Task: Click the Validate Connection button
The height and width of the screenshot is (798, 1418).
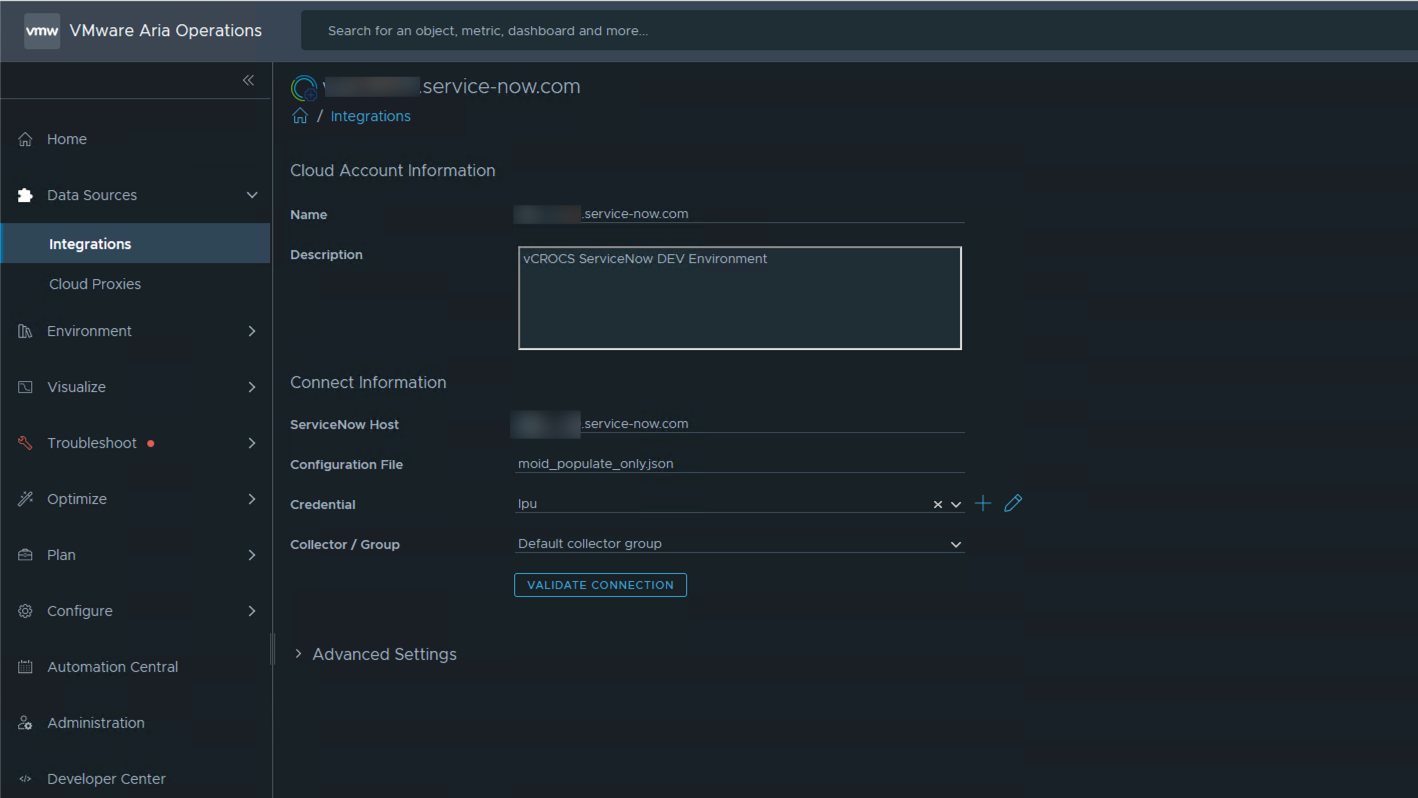Action: (600, 585)
